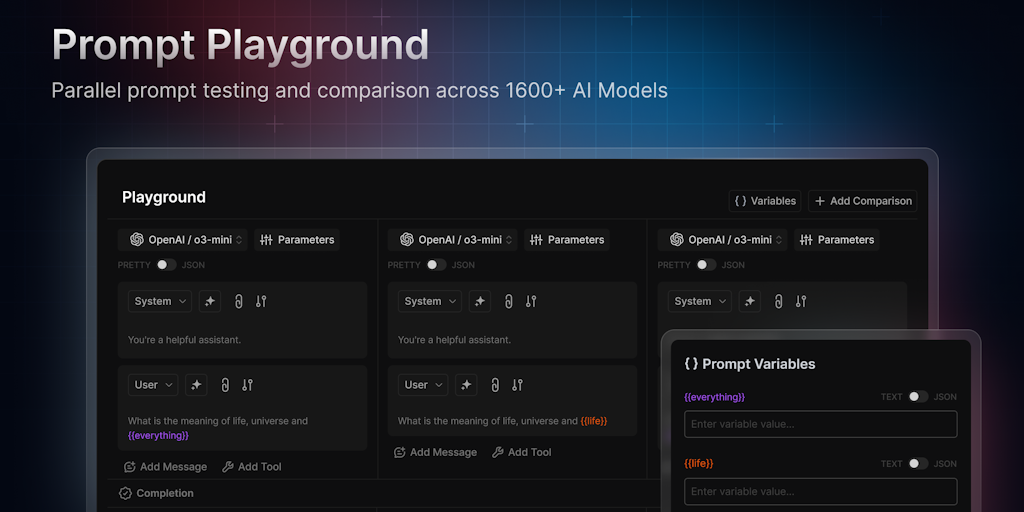Click up-down pins icon in User message containing {{life}}
Image resolution: width=1024 pixels, height=512 pixels.
(517, 385)
